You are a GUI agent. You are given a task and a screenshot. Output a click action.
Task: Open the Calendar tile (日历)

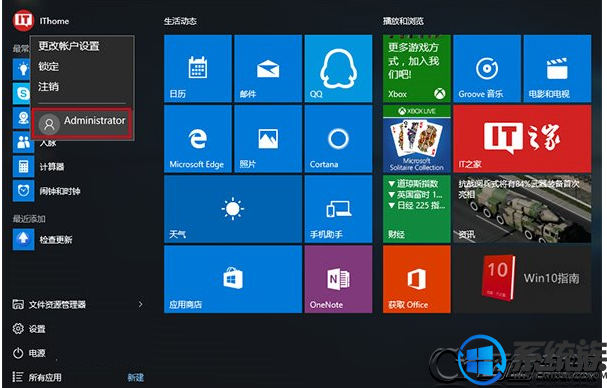click(198, 69)
